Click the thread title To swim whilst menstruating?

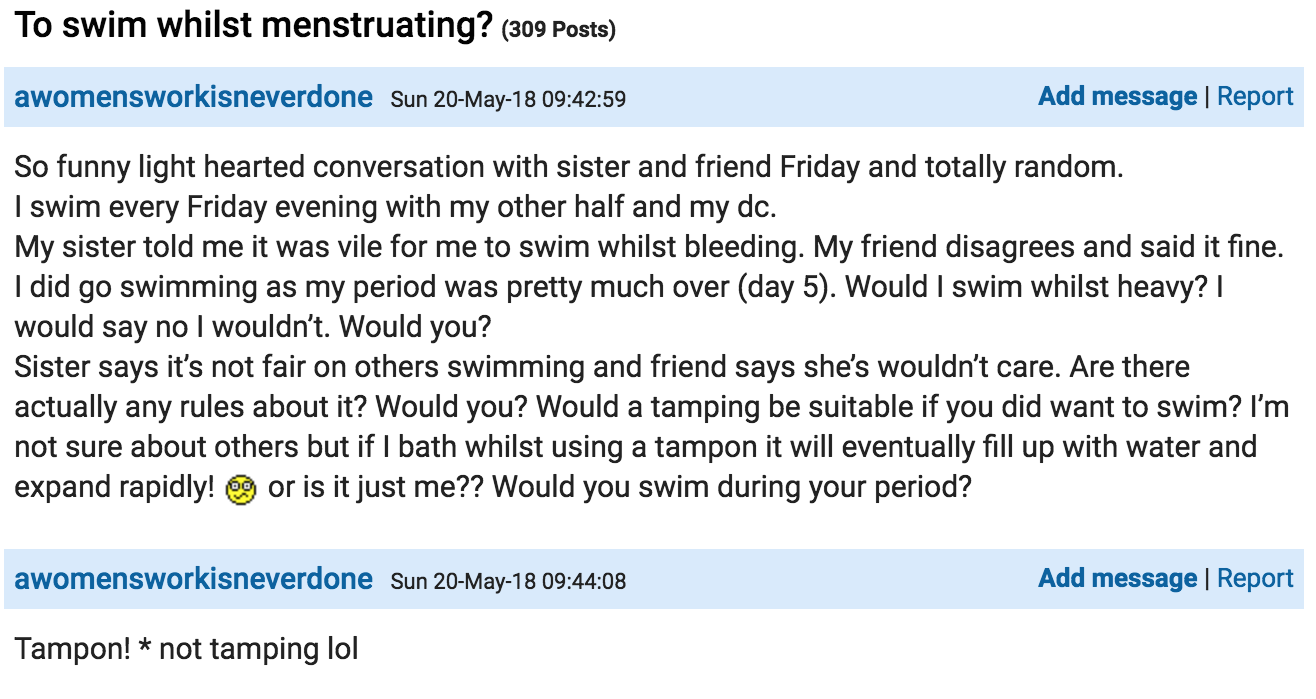point(253,26)
